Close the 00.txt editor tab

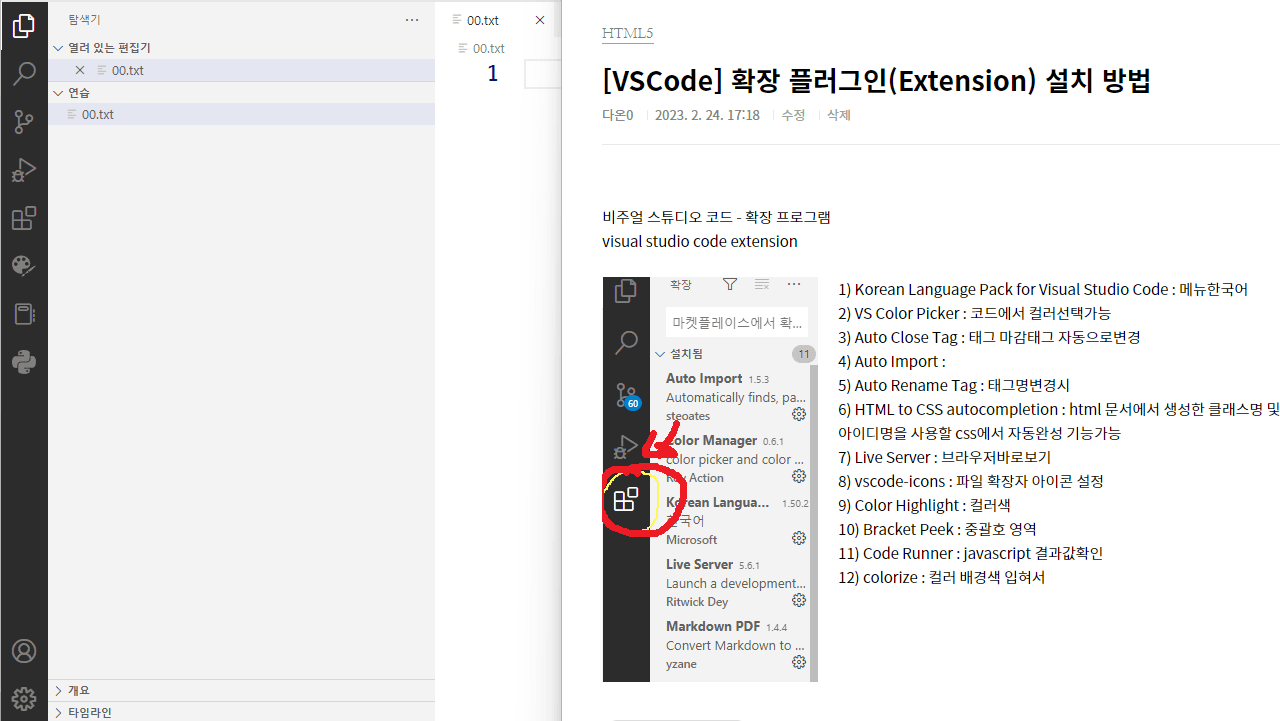[540, 20]
